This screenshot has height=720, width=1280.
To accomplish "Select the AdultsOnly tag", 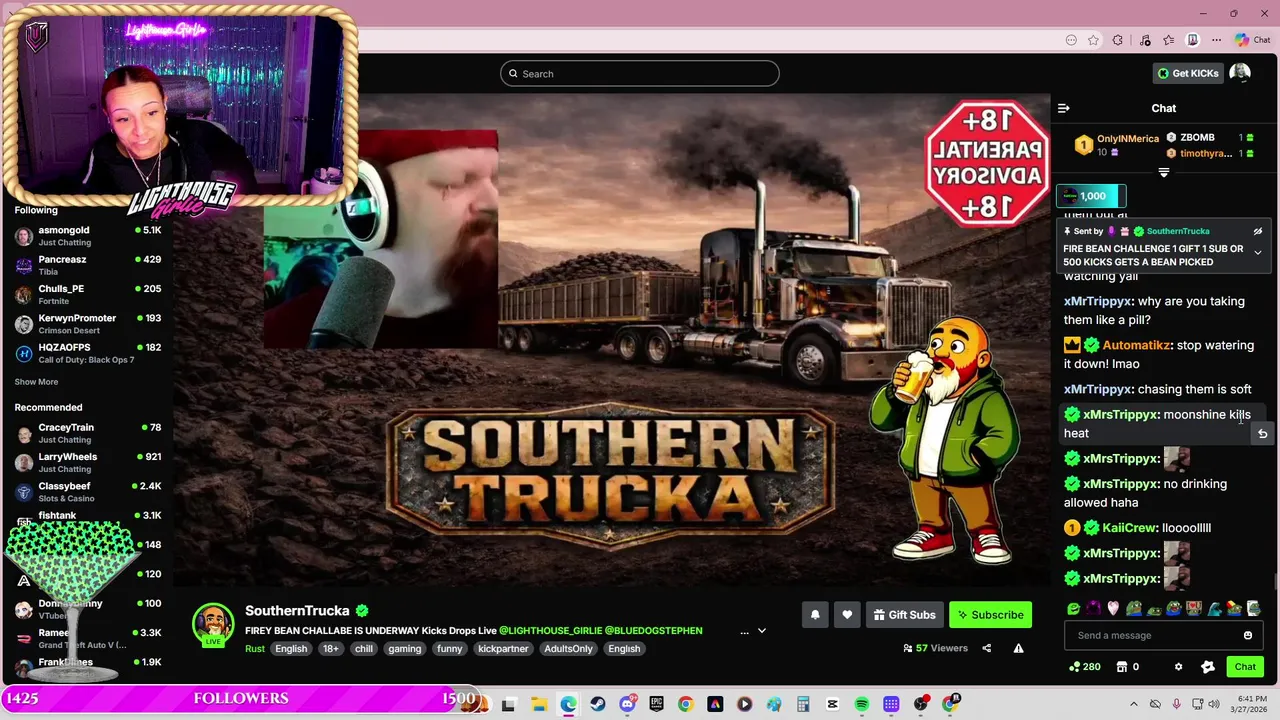I will 569,648.
